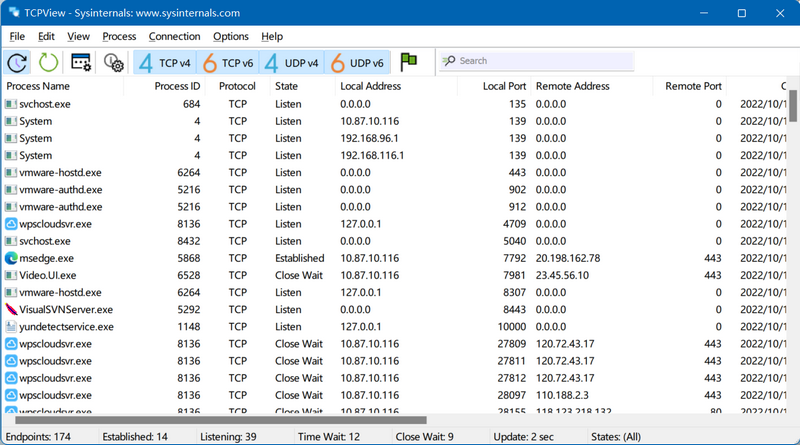Image resolution: width=800 pixels, height=445 pixels.
Task: Click Update: 2 sec in status bar
Action: coord(523,437)
